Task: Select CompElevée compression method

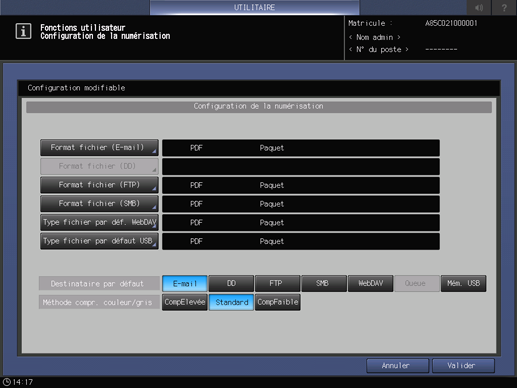Action: [185, 302]
